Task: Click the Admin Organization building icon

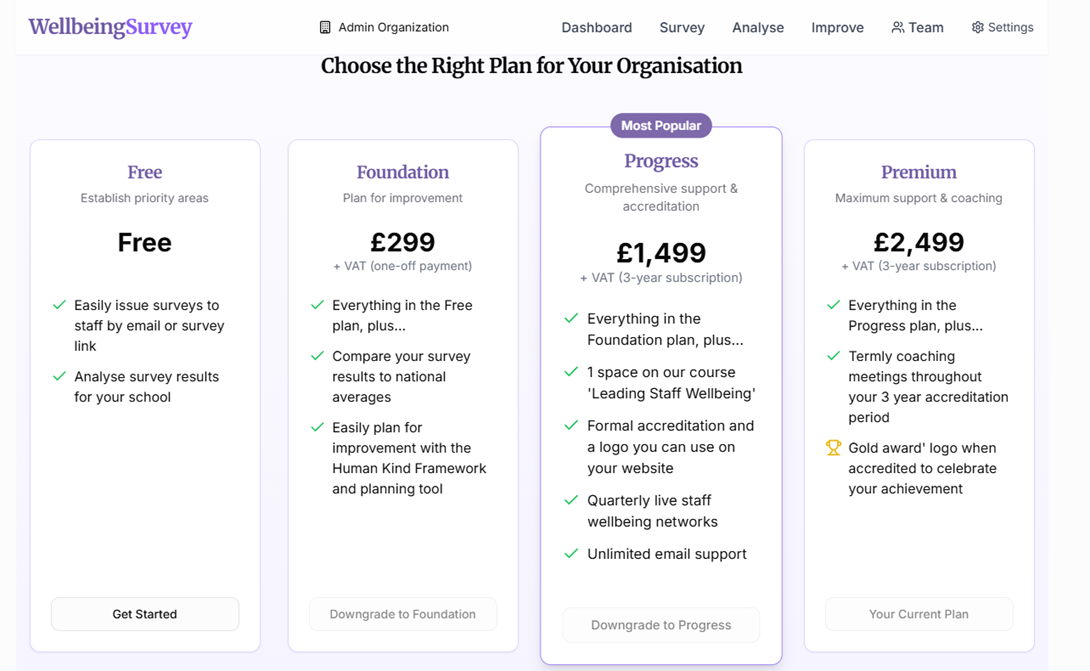Action: pos(325,27)
